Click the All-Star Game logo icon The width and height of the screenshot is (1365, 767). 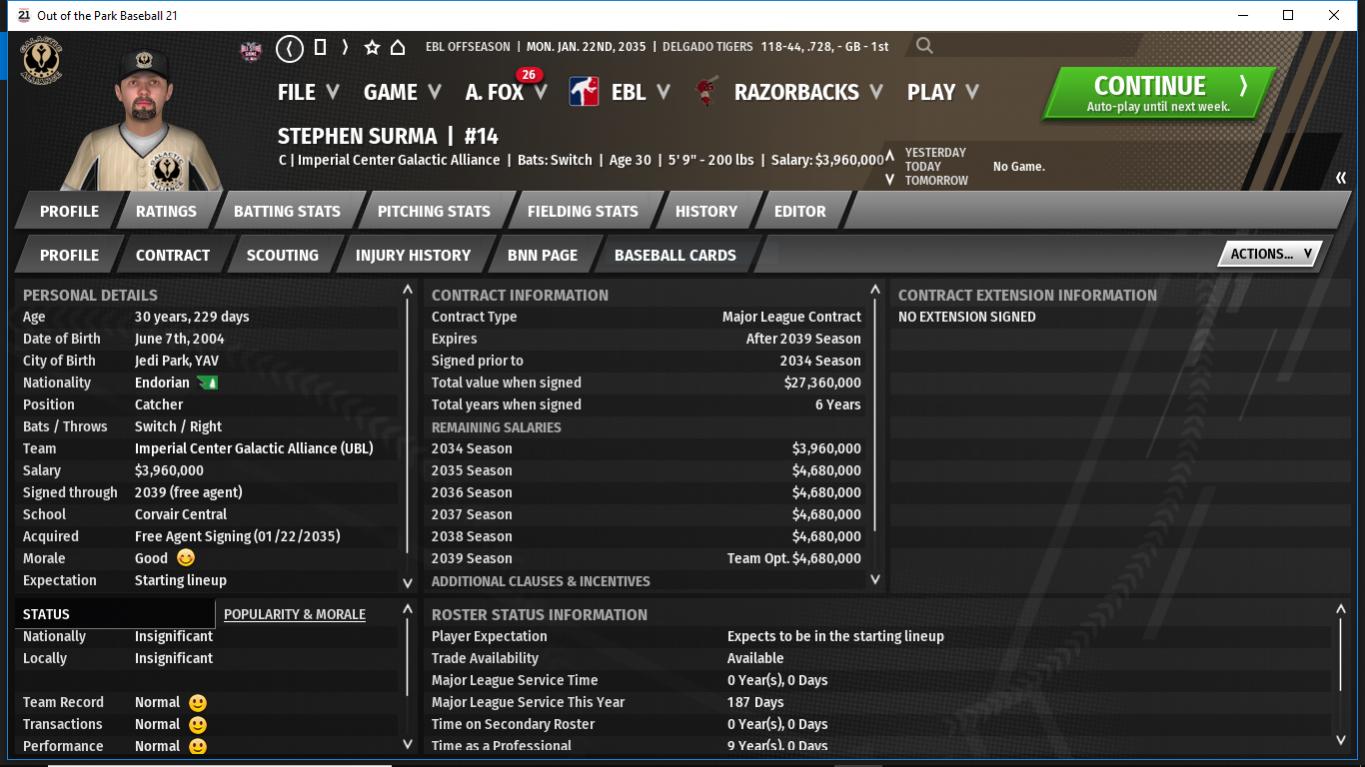coord(251,50)
